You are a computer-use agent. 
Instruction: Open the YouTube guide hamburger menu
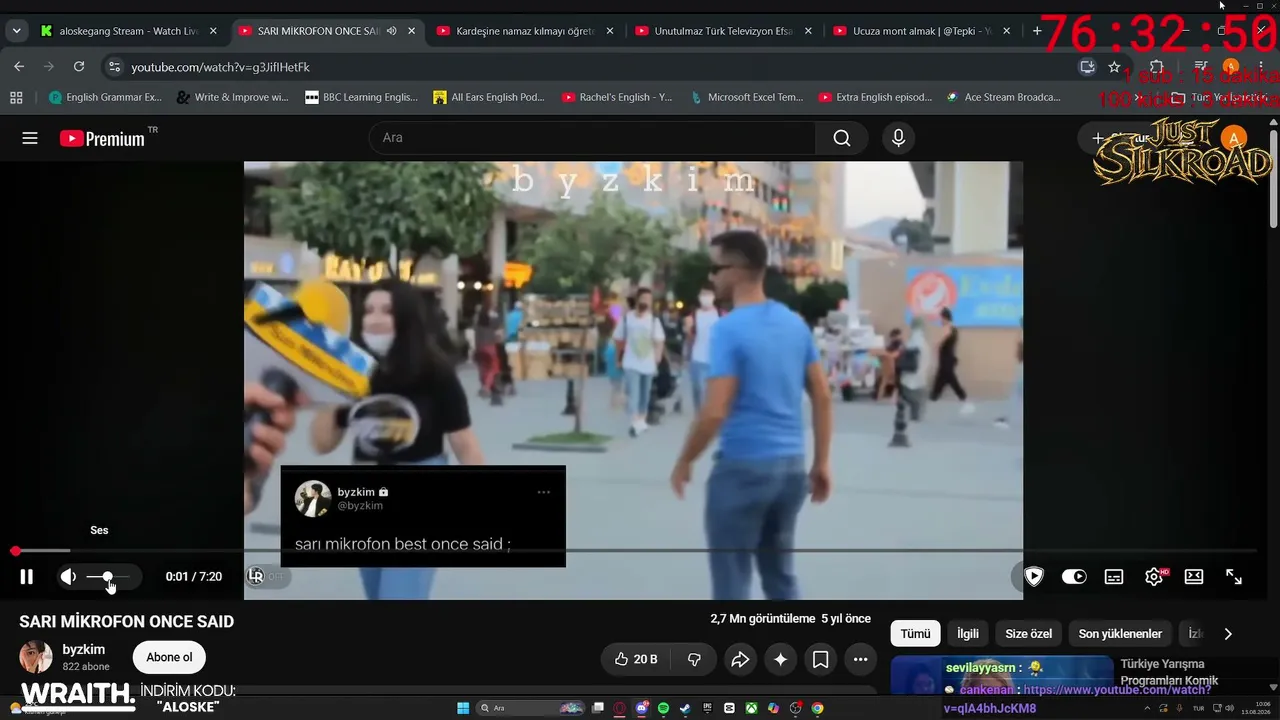click(30, 138)
